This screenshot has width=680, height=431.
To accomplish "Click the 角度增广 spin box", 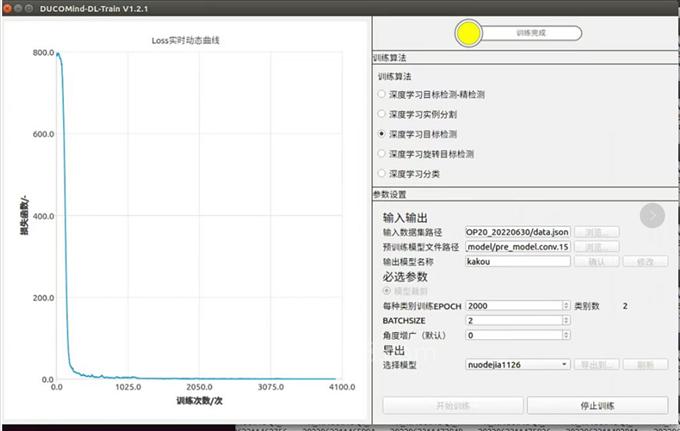I will tap(518, 335).
